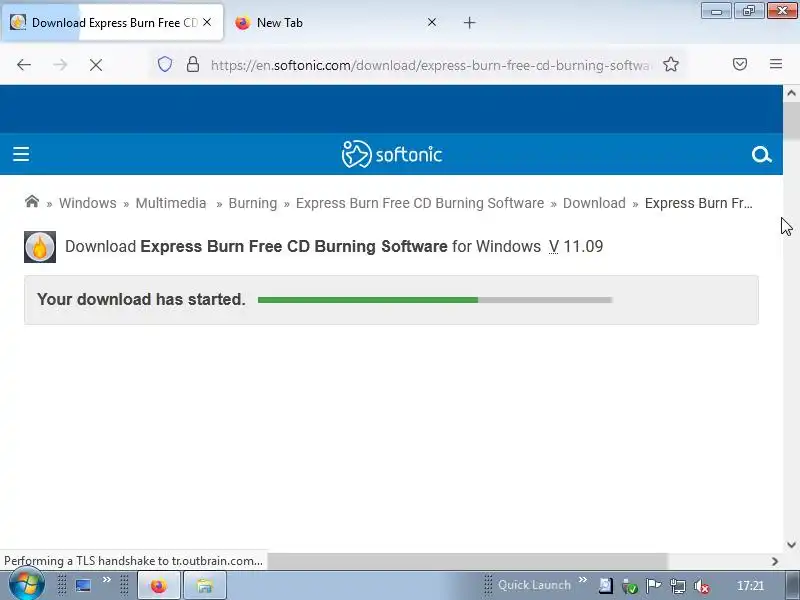Click the Express Burn flame app icon
Screen dimensions: 800x600
[40, 247]
